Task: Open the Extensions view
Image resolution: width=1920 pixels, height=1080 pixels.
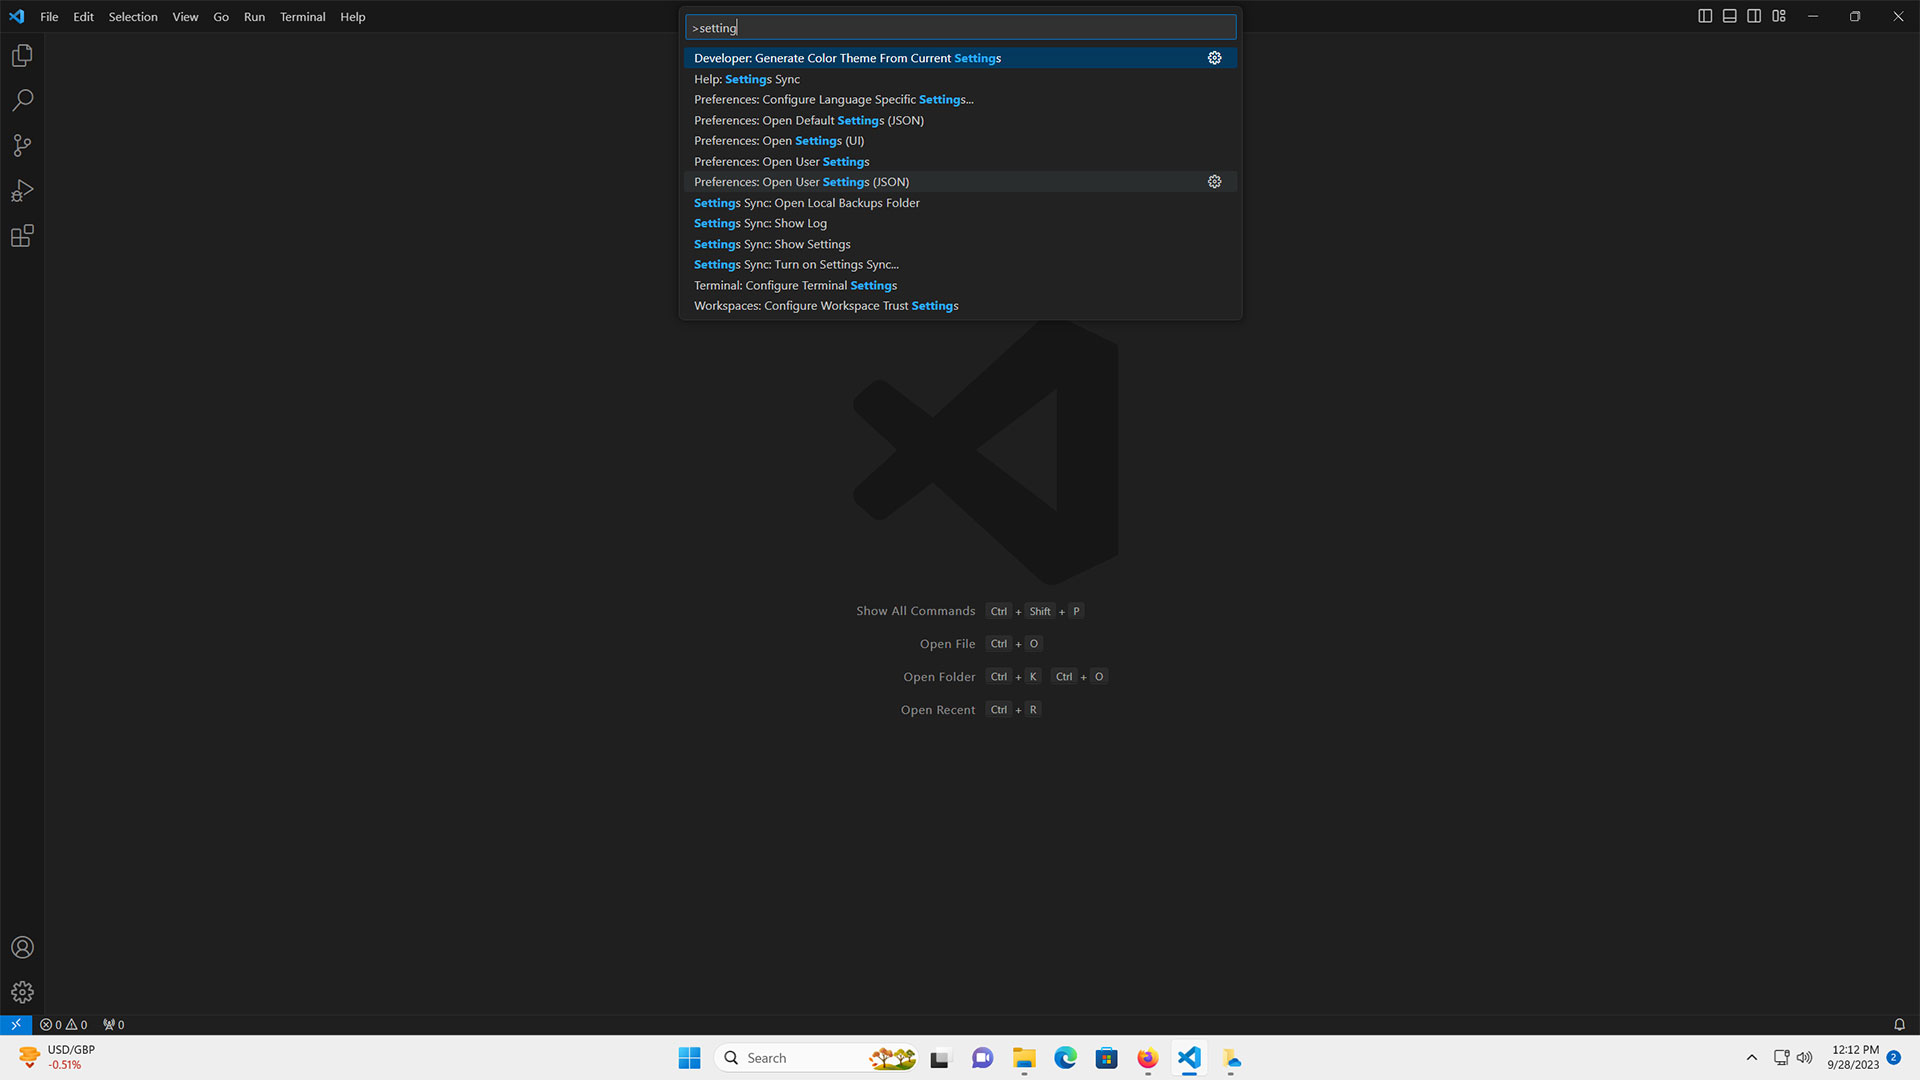Action: pyautogui.click(x=22, y=235)
